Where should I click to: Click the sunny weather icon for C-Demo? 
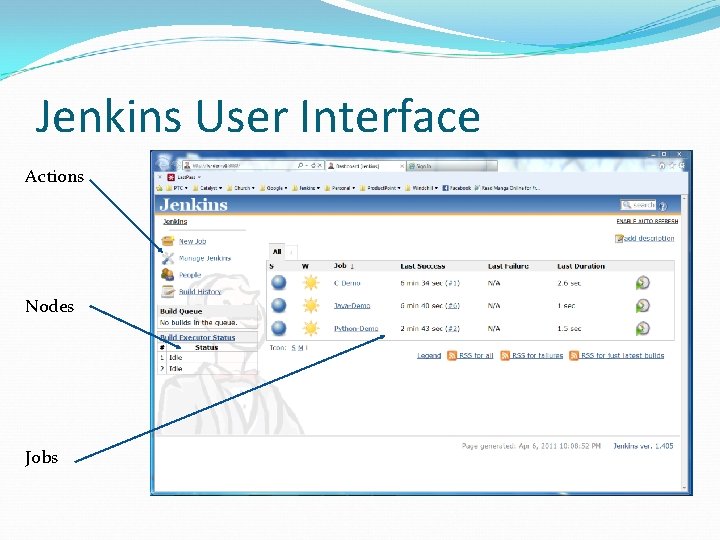tap(311, 283)
